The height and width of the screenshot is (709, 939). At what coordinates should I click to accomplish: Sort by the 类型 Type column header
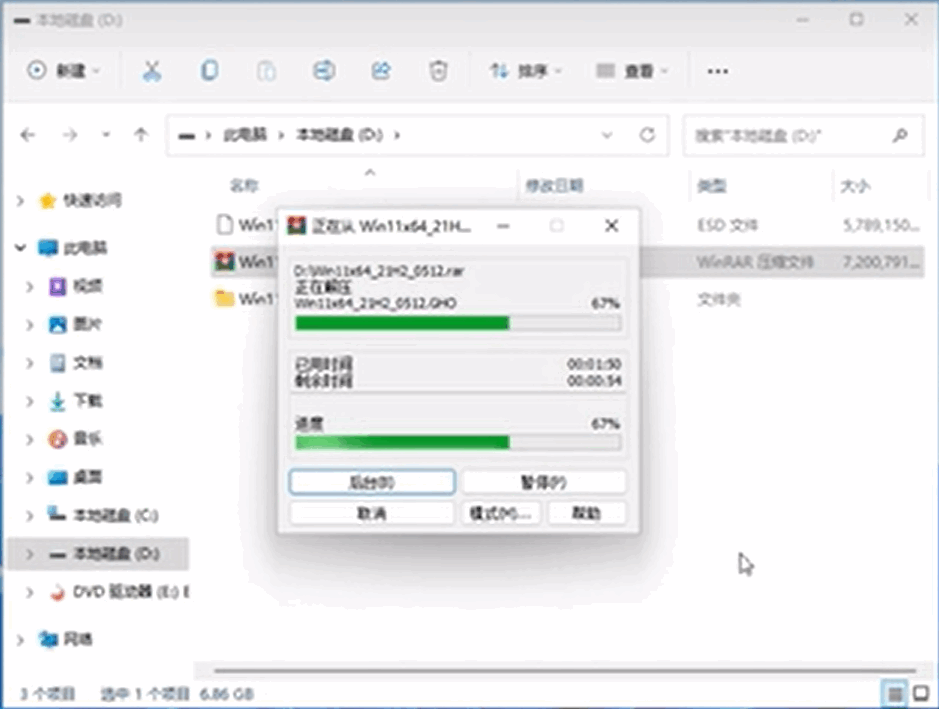point(711,186)
